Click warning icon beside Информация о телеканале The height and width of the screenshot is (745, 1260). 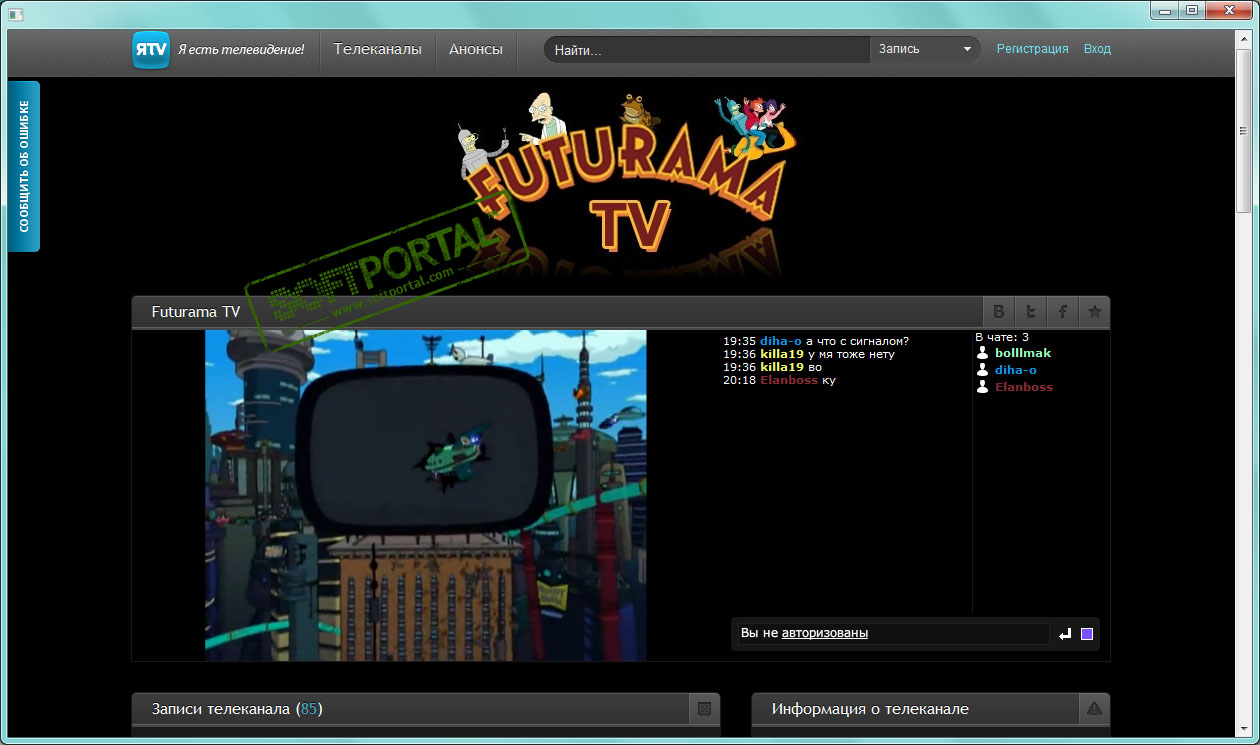click(1094, 709)
